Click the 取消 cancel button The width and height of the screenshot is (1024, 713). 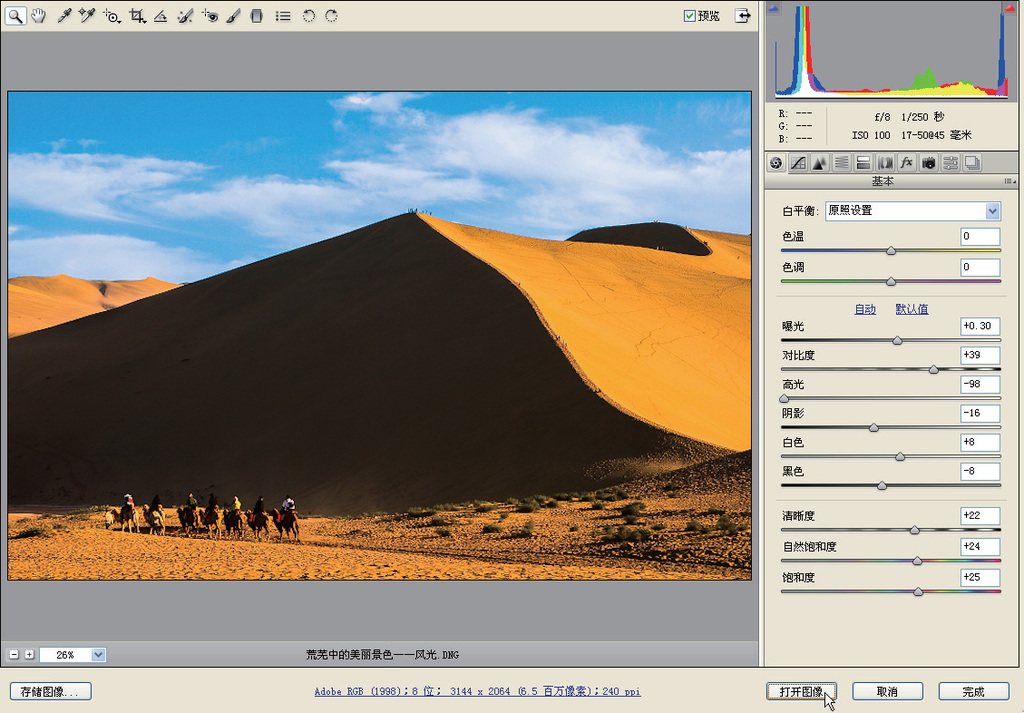point(887,691)
